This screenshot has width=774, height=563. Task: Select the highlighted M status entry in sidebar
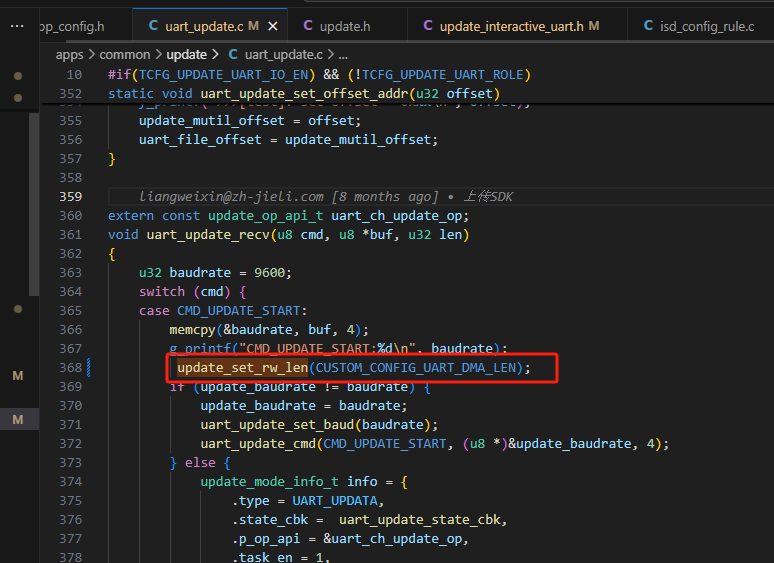(18, 419)
